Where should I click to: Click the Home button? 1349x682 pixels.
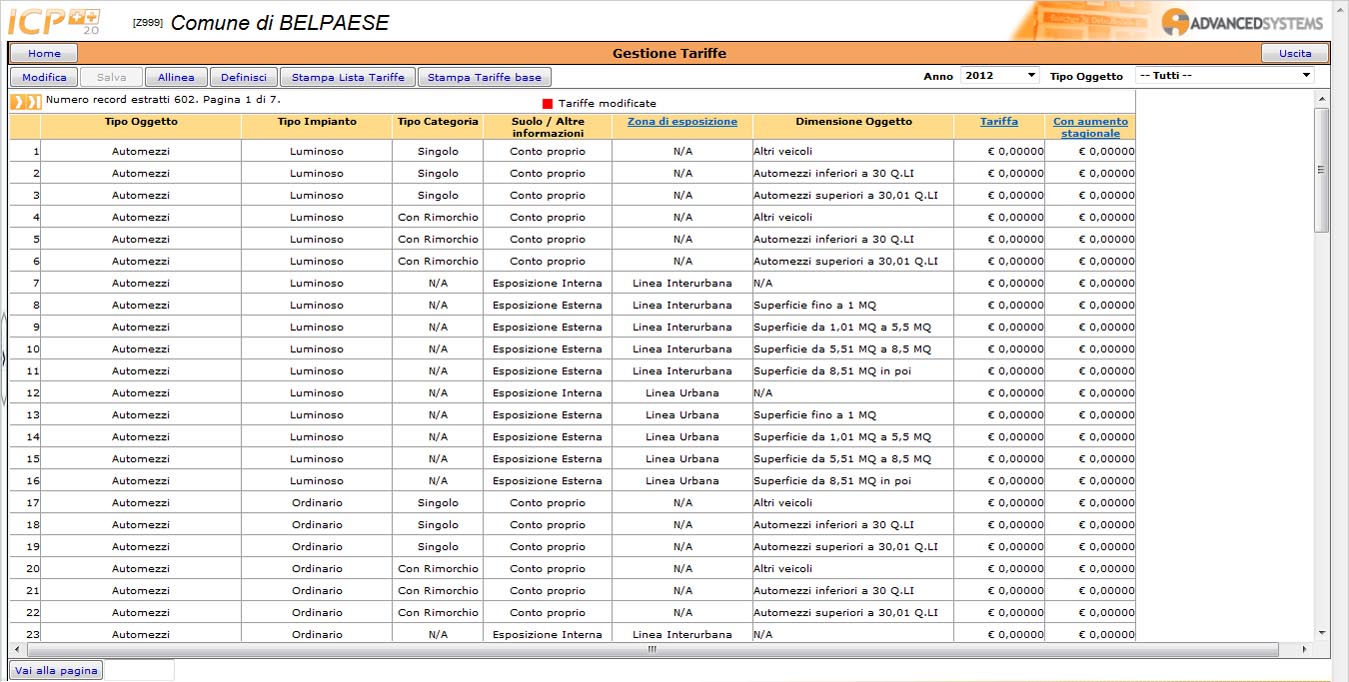click(x=44, y=53)
